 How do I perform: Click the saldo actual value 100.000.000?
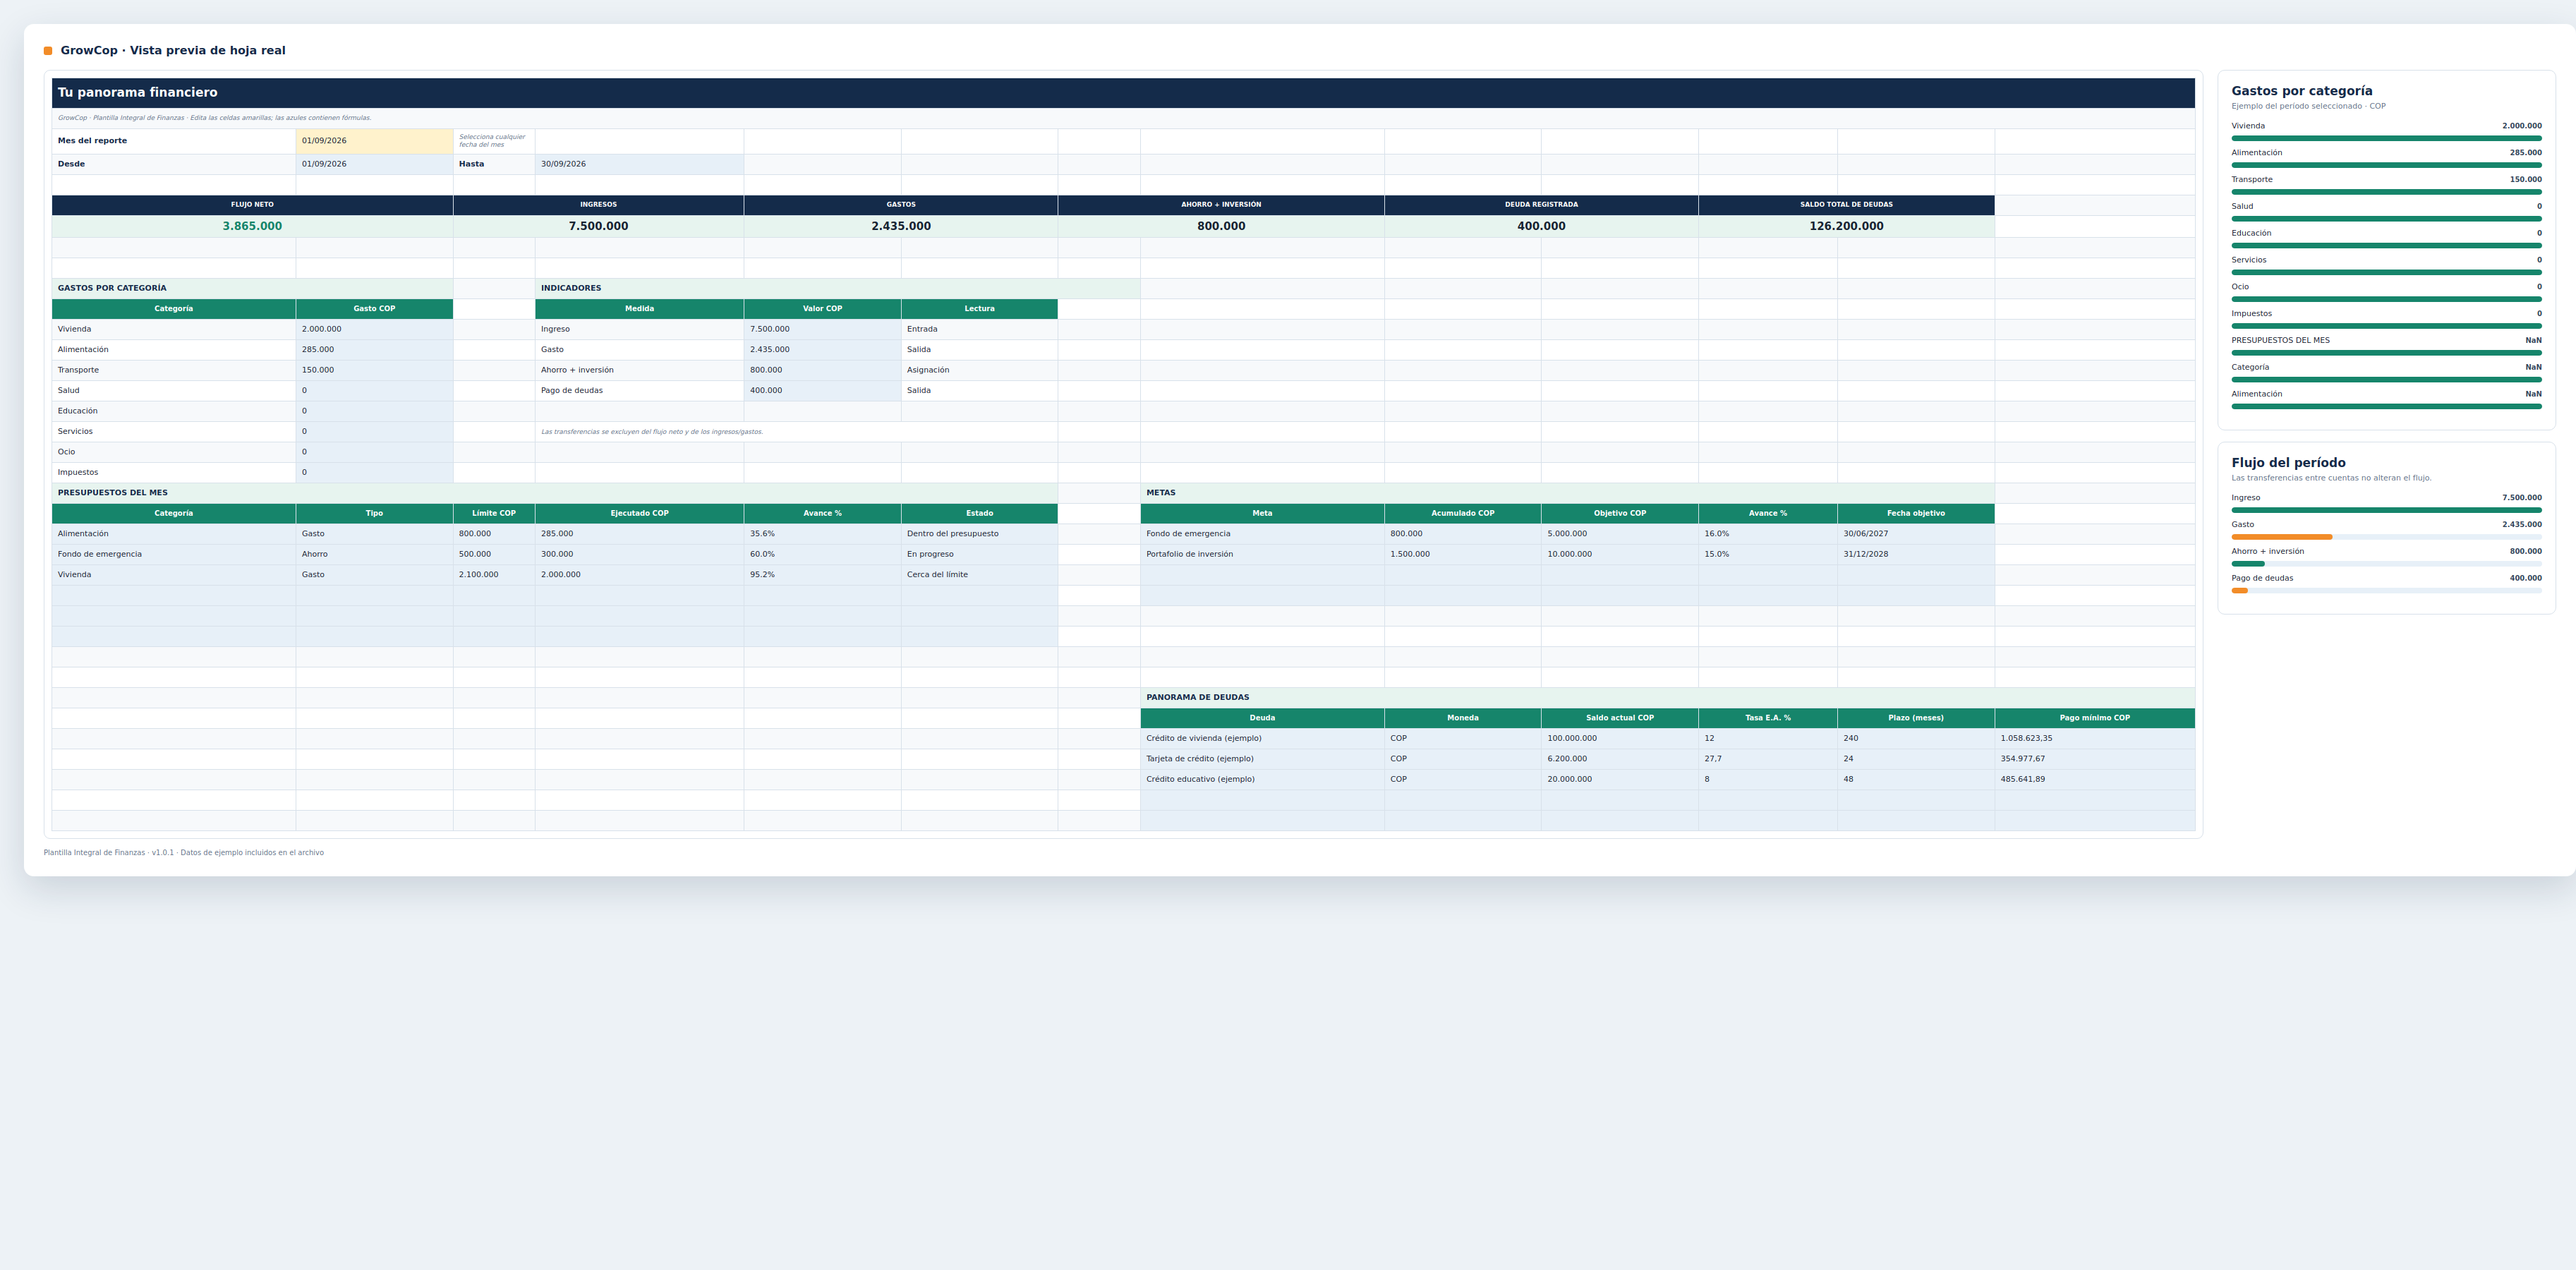pyautogui.click(x=1619, y=739)
